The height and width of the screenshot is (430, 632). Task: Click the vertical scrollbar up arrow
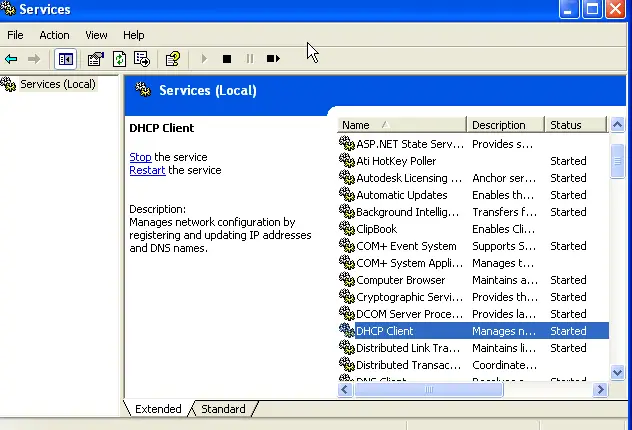coord(617,125)
